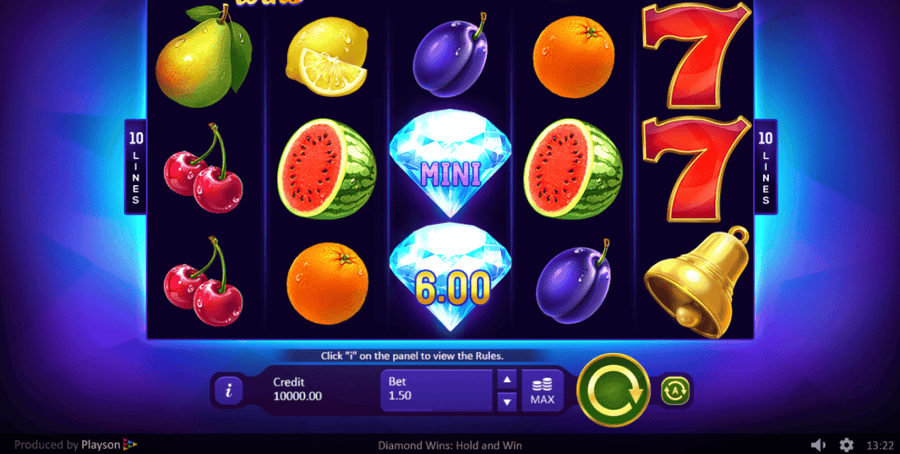
Task: Click the 6.00 diamond symbol
Action: (450, 277)
